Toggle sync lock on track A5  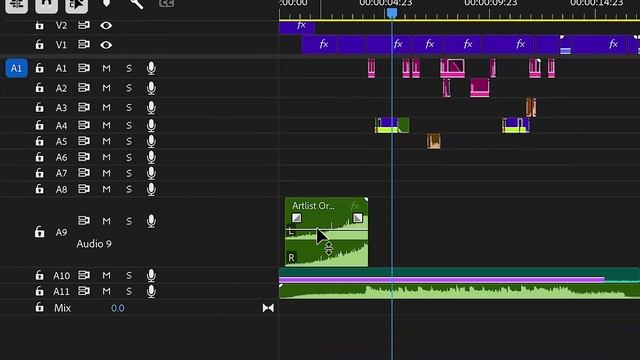tap(84, 141)
